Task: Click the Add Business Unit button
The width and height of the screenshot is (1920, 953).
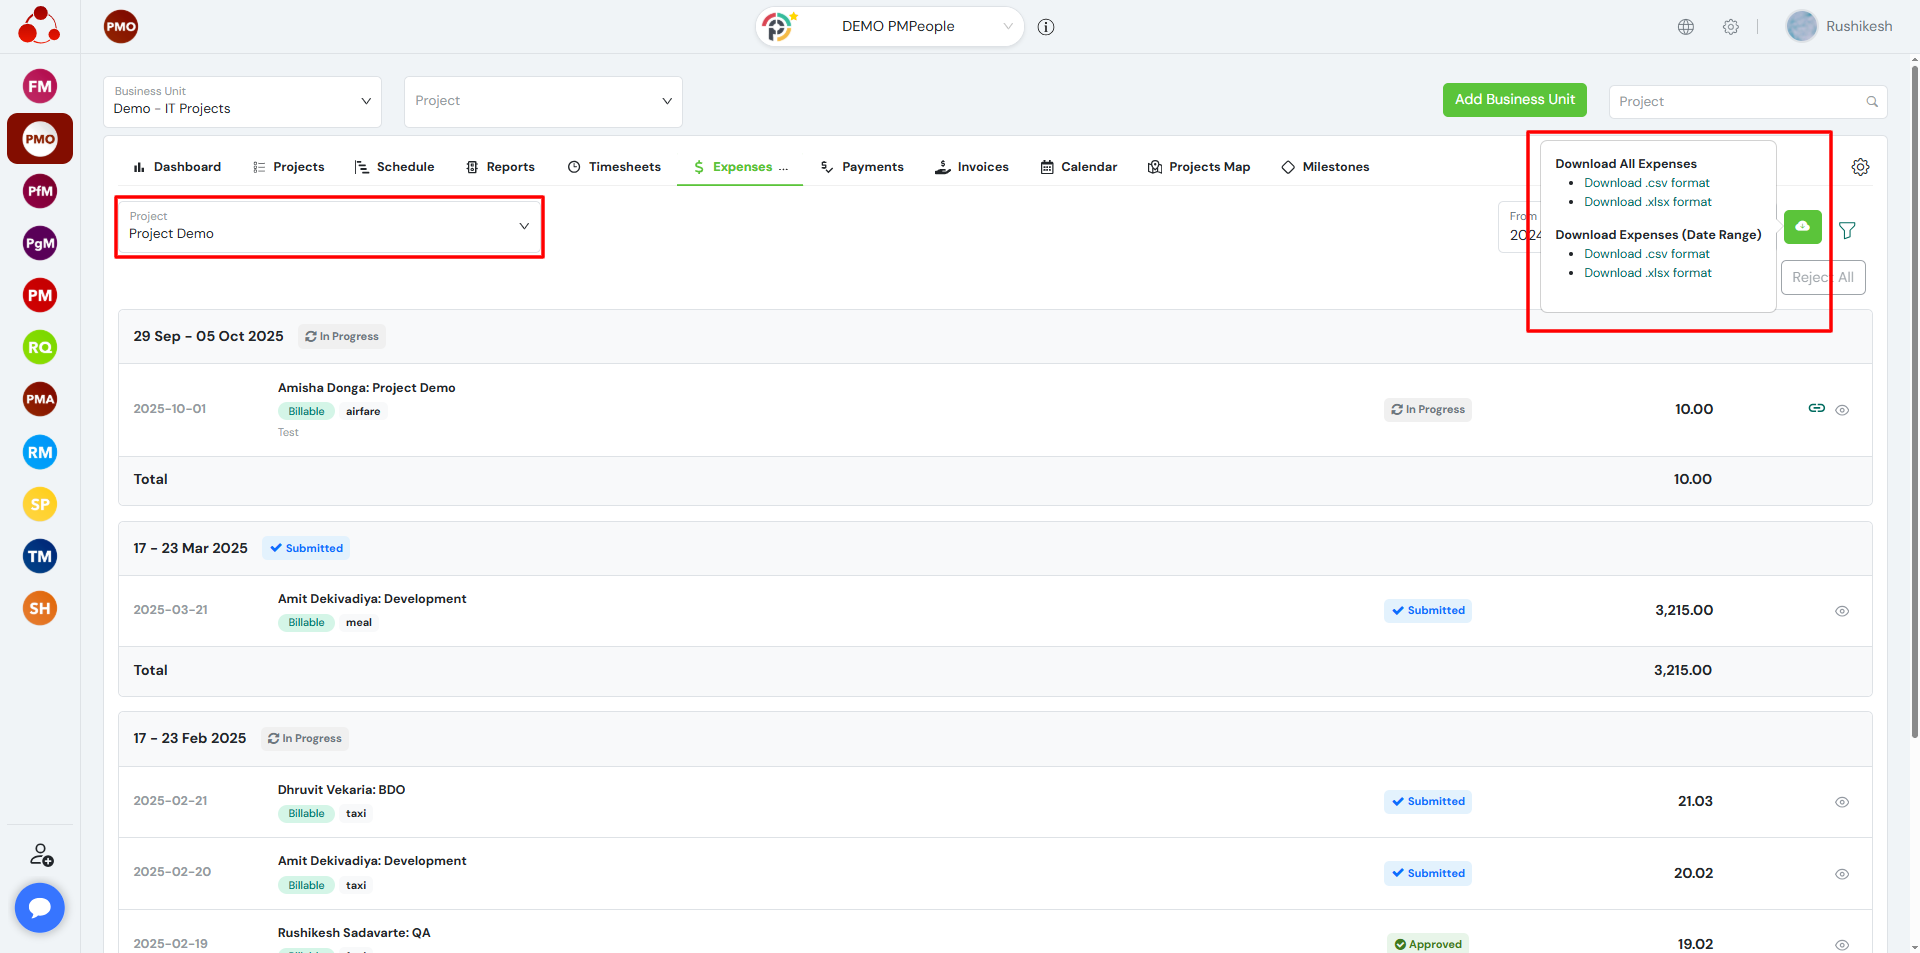Action: tap(1514, 100)
